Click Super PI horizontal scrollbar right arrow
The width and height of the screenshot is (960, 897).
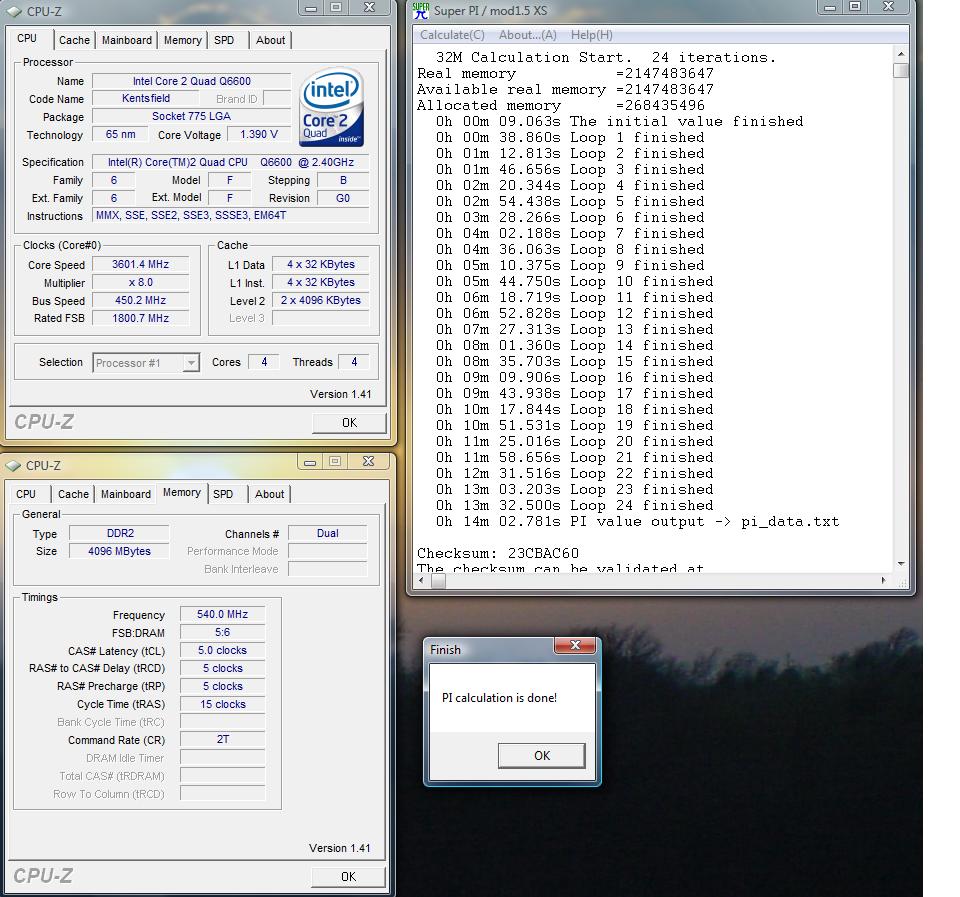[x=883, y=580]
